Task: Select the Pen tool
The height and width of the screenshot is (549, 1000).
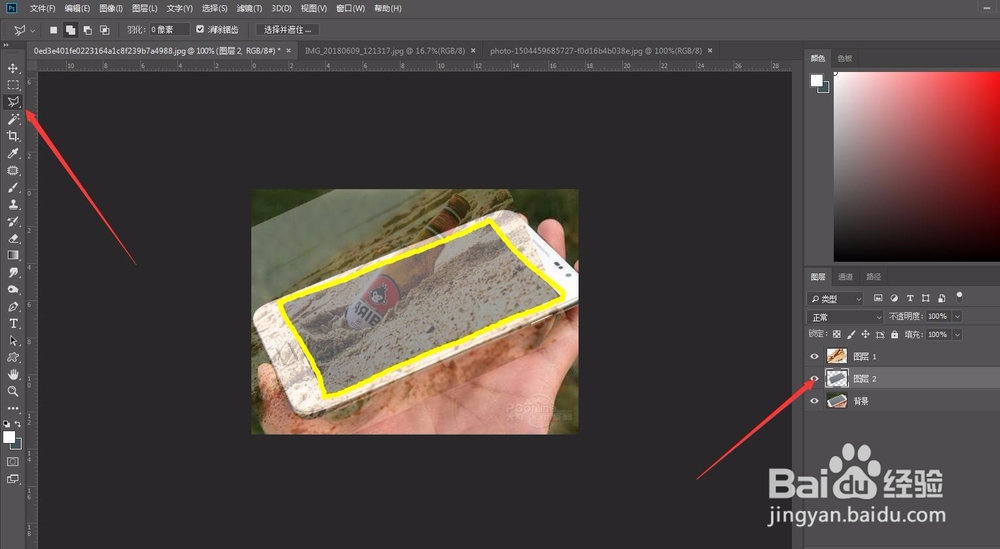Action: [13, 307]
